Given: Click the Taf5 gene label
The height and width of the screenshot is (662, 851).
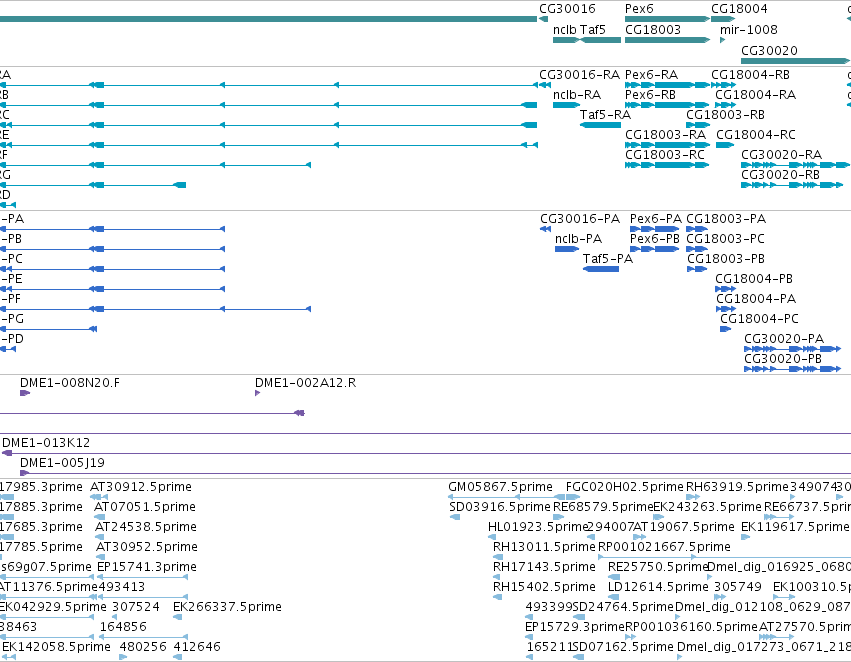Looking at the screenshot, I should click(x=593, y=30).
